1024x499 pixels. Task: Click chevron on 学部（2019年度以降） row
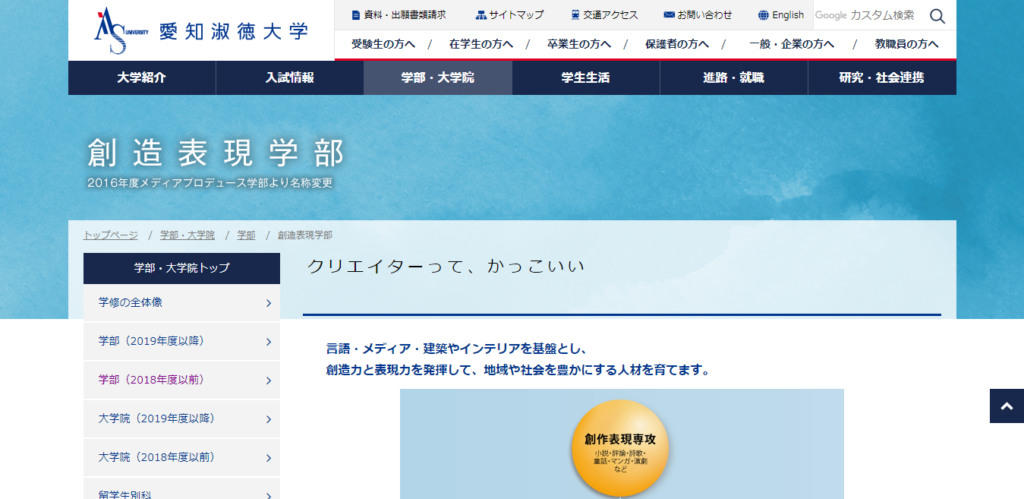coord(268,342)
